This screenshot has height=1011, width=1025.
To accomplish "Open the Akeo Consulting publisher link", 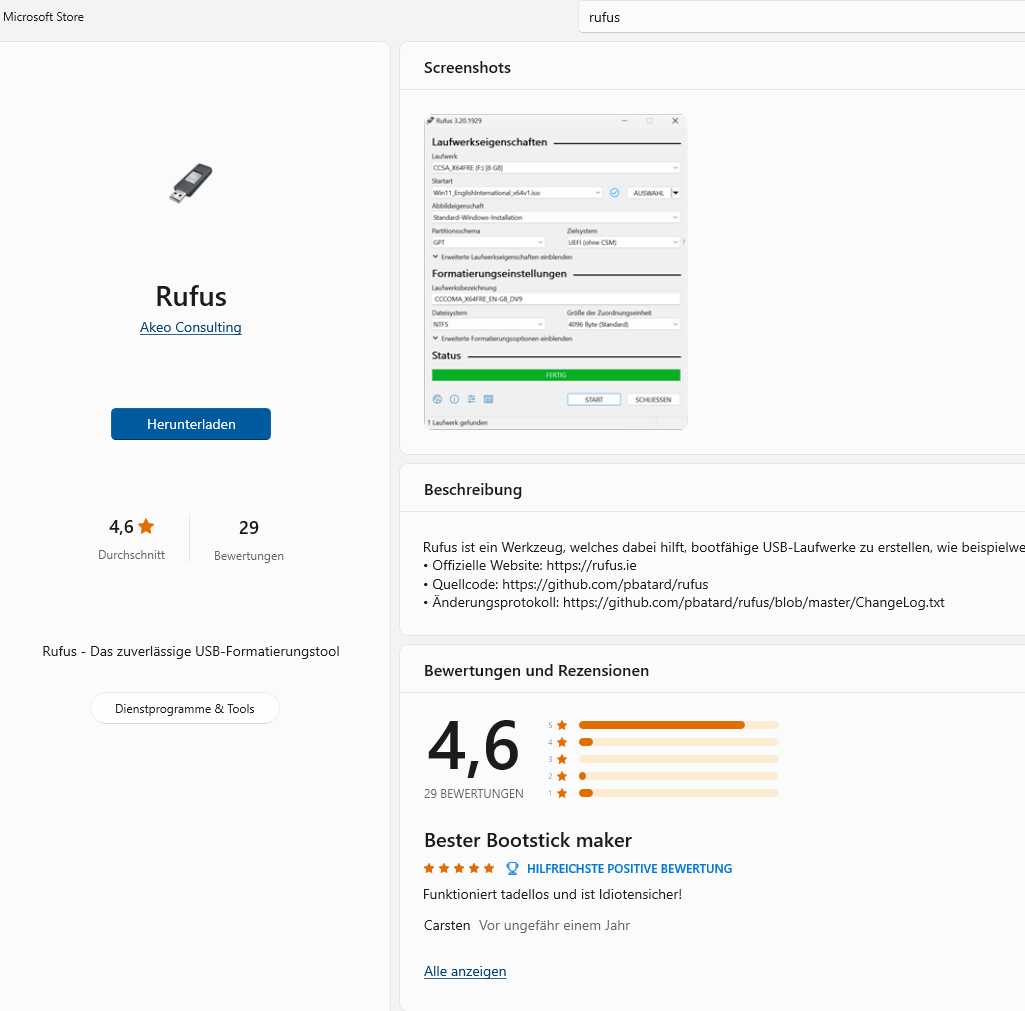I will 191,327.
